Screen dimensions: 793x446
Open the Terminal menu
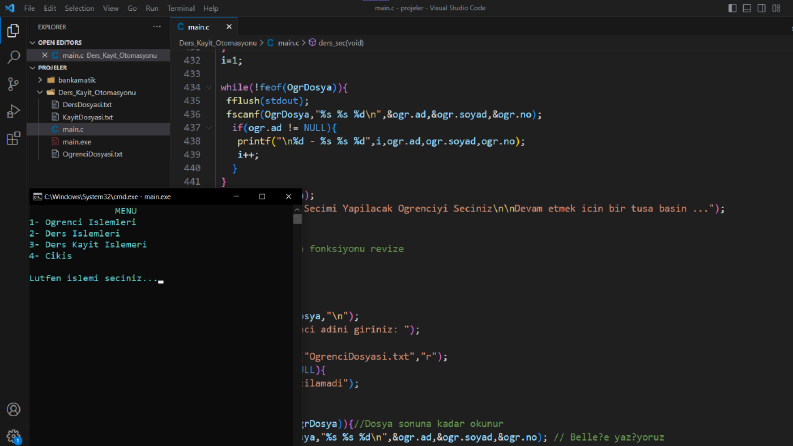[x=181, y=8]
